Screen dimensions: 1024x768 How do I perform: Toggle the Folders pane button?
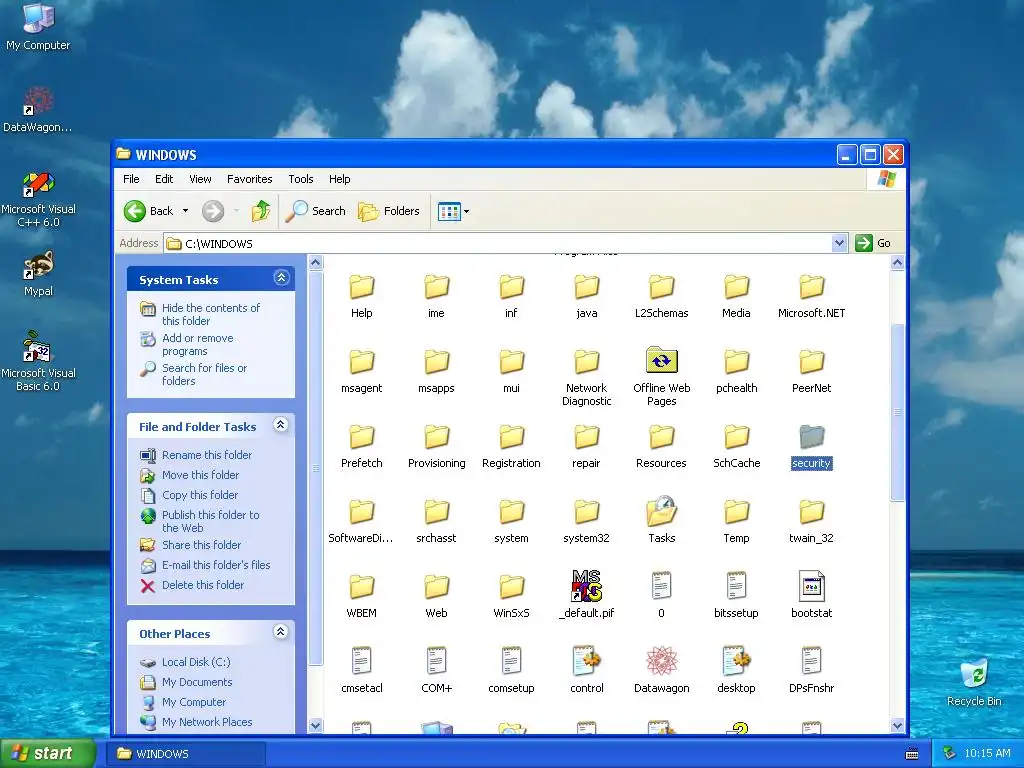(x=389, y=211)
